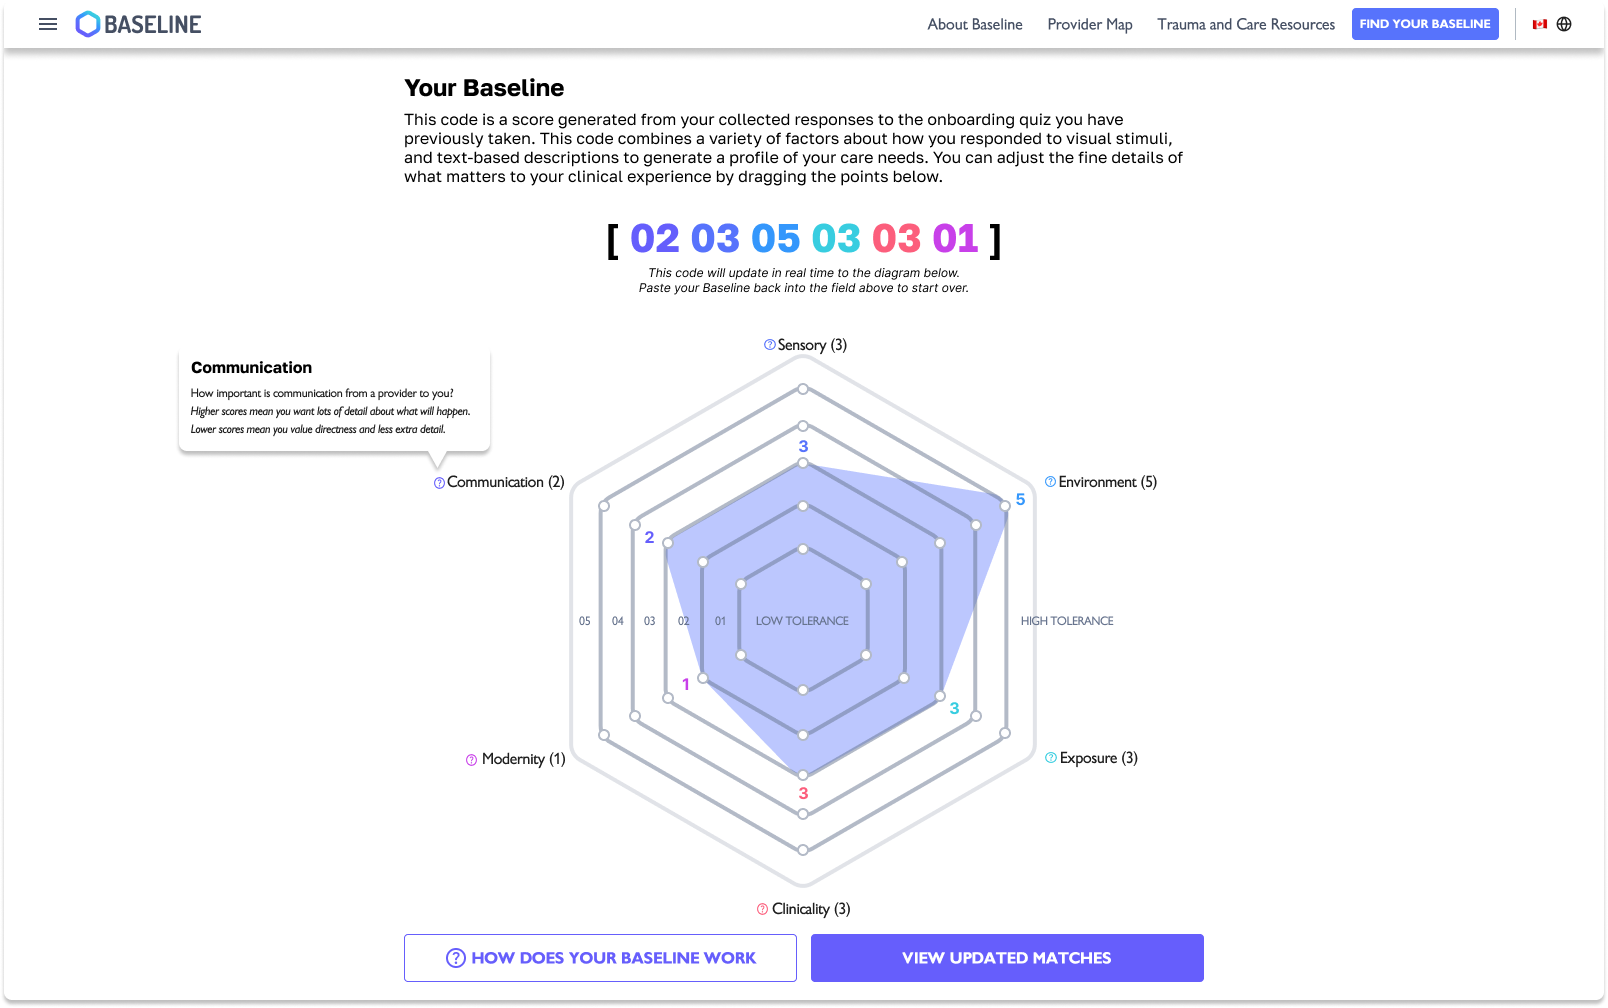The height and width of the screenshot is (1008, 1608).
Task: Click the HIGH TOLERANCE label
Action: tap(1067, 621)
